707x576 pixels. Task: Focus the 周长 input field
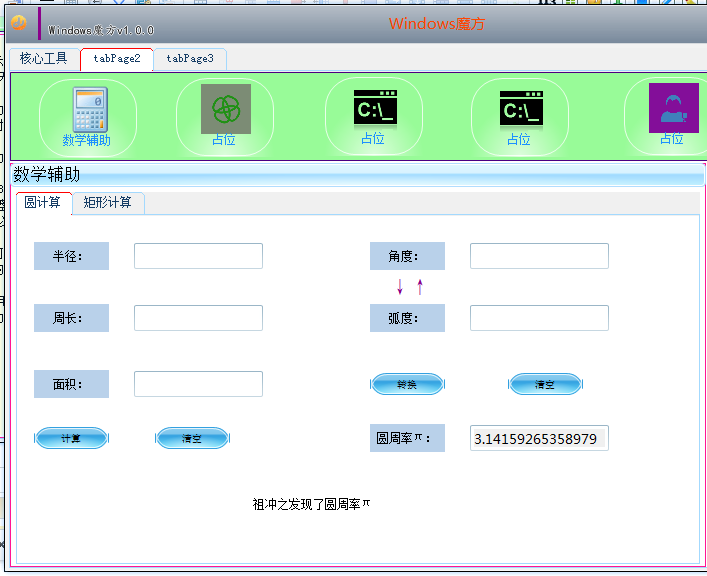coord(198,318)
